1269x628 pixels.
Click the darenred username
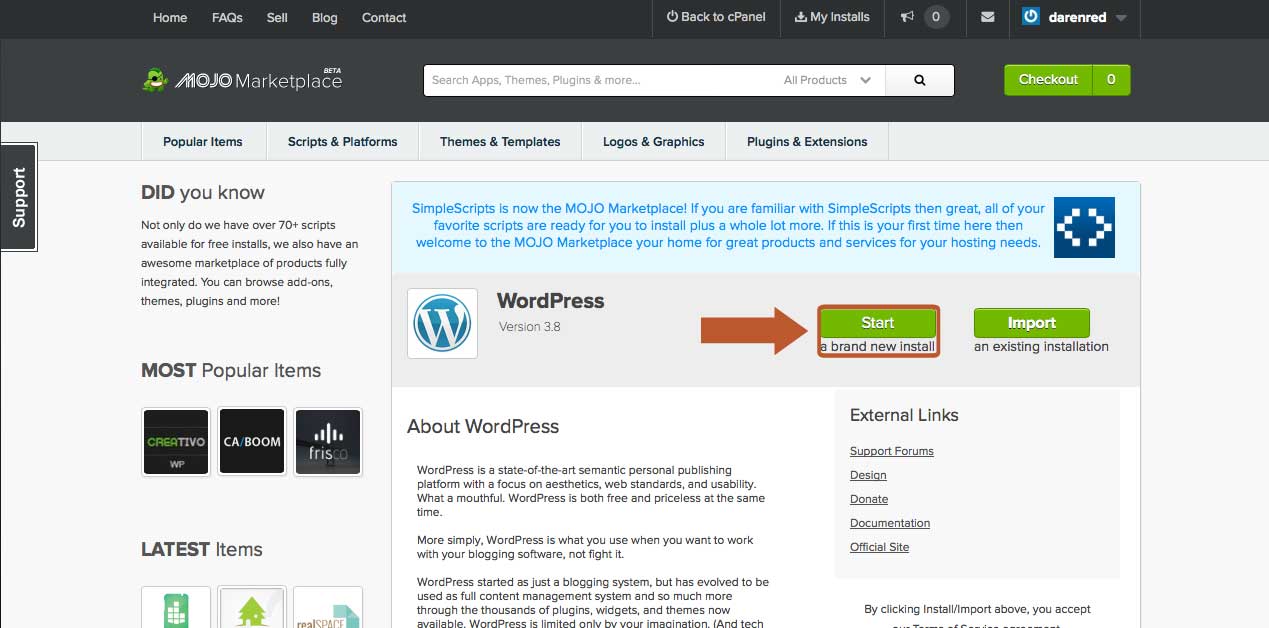[x=1078, y=18]
